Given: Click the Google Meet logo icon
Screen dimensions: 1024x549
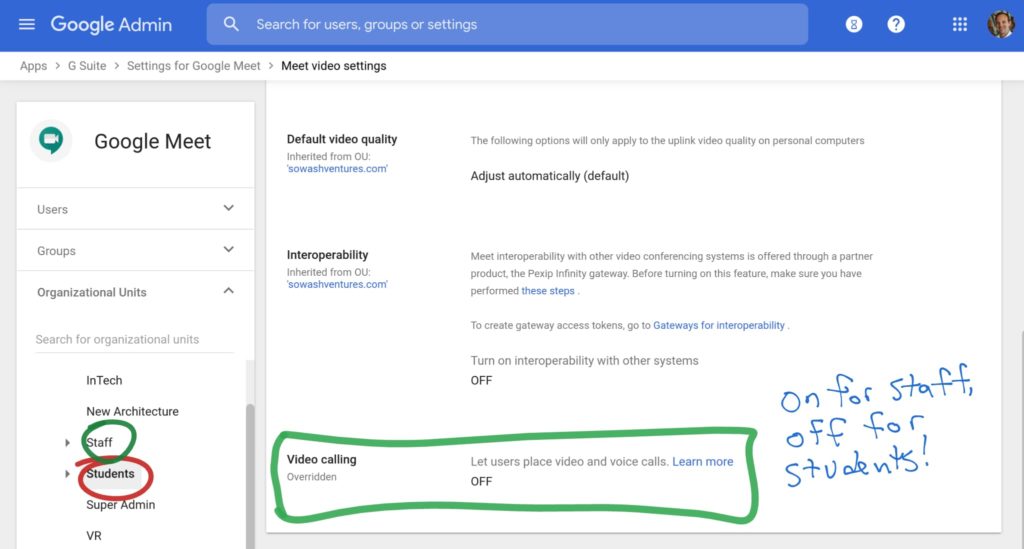Looking at the screenshot, I should 51,140.
